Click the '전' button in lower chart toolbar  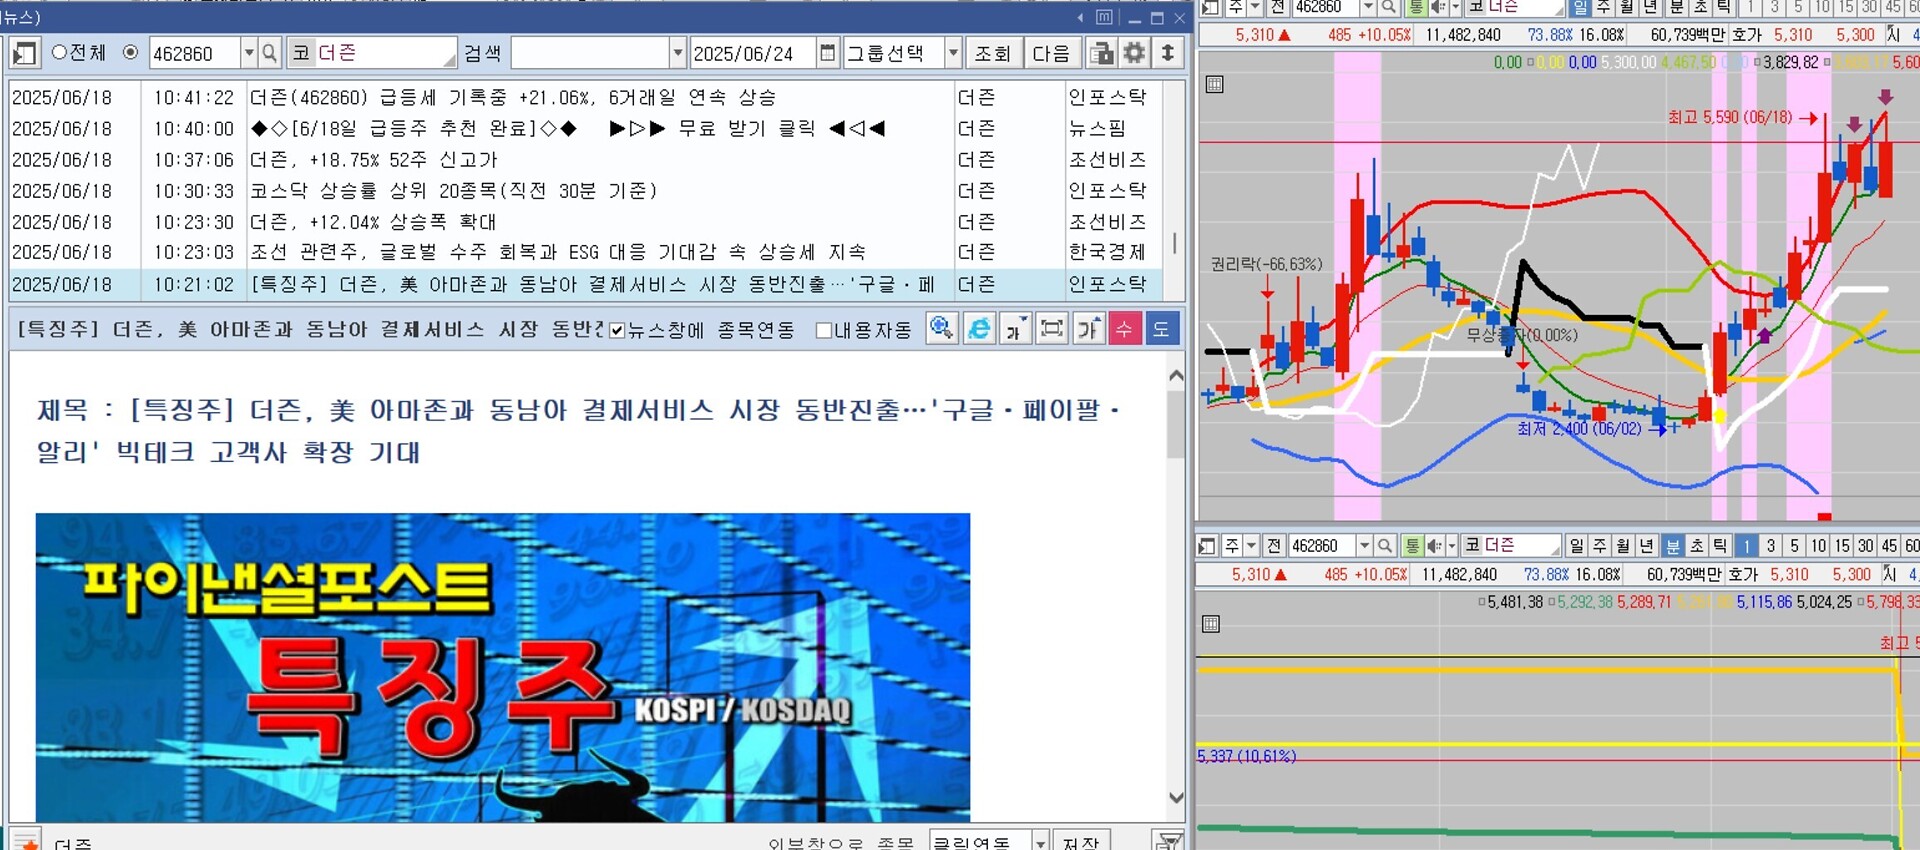1274,545
